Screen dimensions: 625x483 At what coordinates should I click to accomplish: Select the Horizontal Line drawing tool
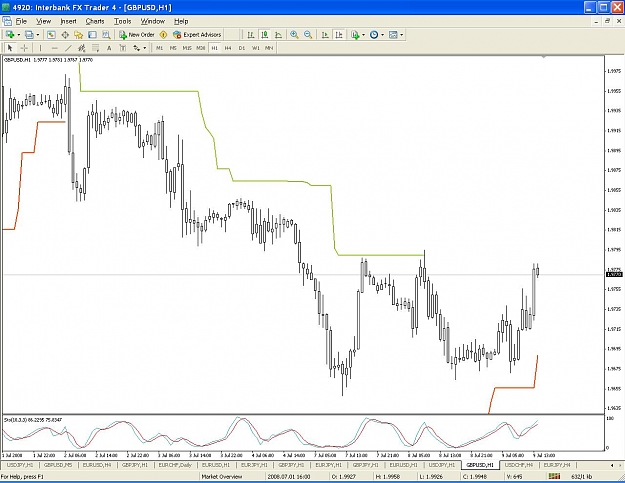tap(54, 48)
